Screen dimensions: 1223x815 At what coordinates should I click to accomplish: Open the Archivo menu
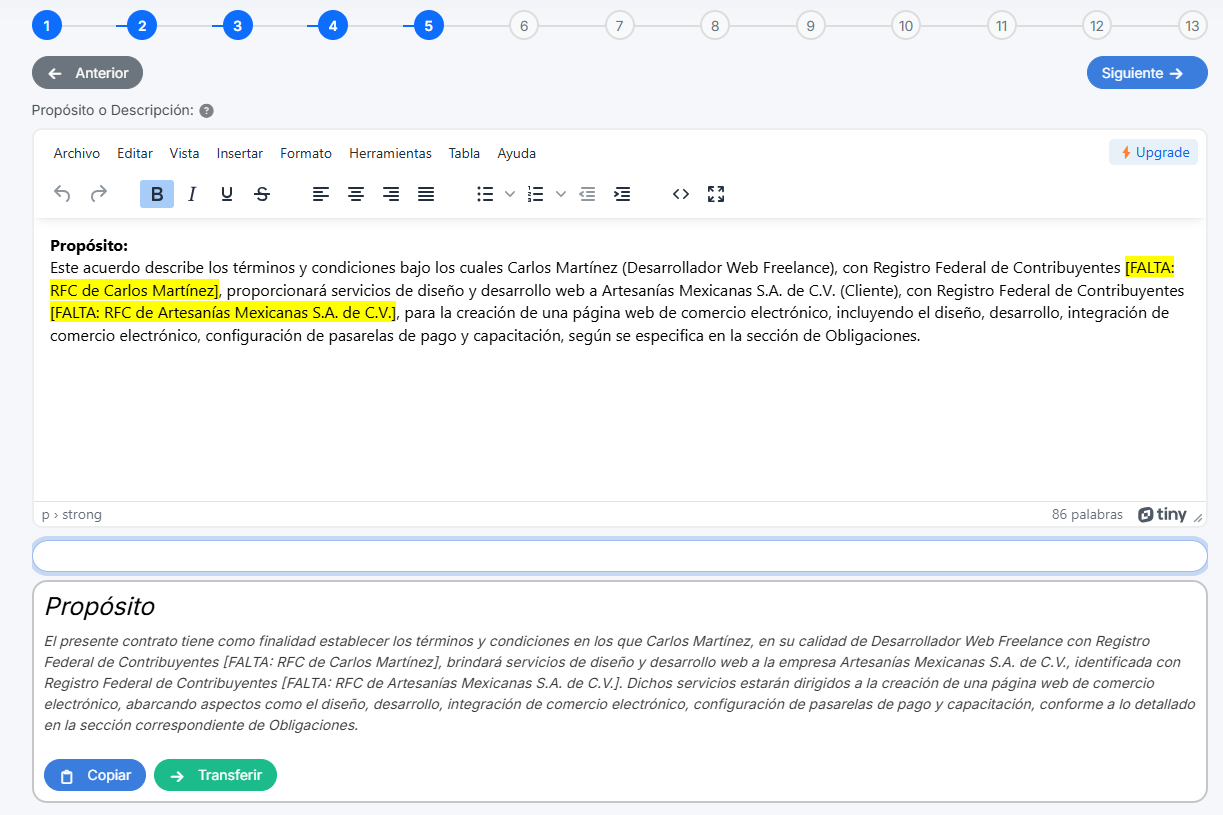pyautogui.click(x=77, y=153)
